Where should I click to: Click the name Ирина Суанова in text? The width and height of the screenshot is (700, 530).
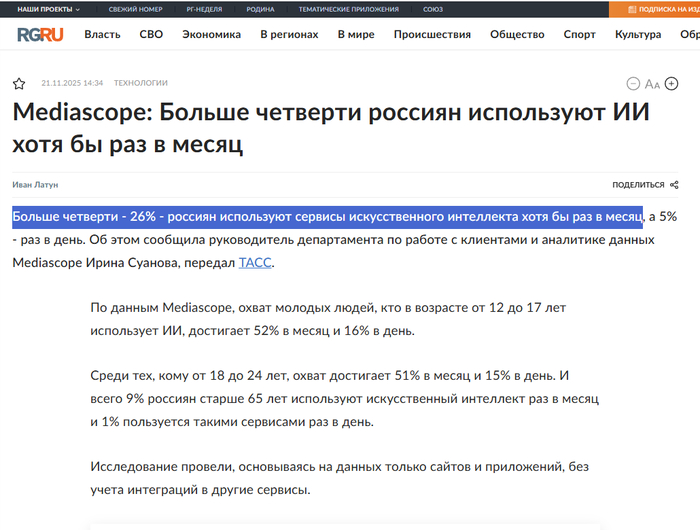click(x=132, y=263)
